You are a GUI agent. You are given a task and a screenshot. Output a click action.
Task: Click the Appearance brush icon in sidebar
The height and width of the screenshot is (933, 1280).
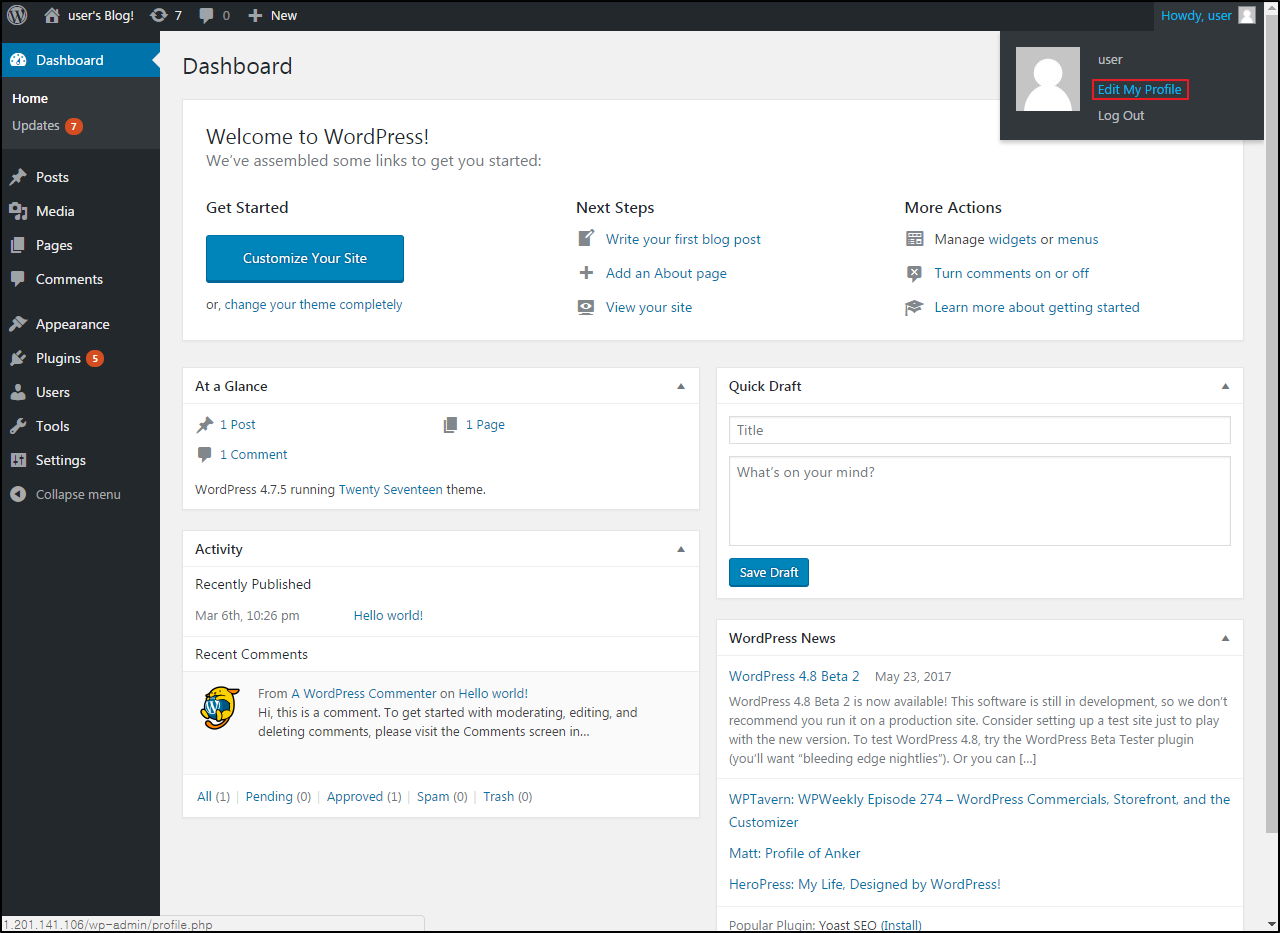point(18,324)
